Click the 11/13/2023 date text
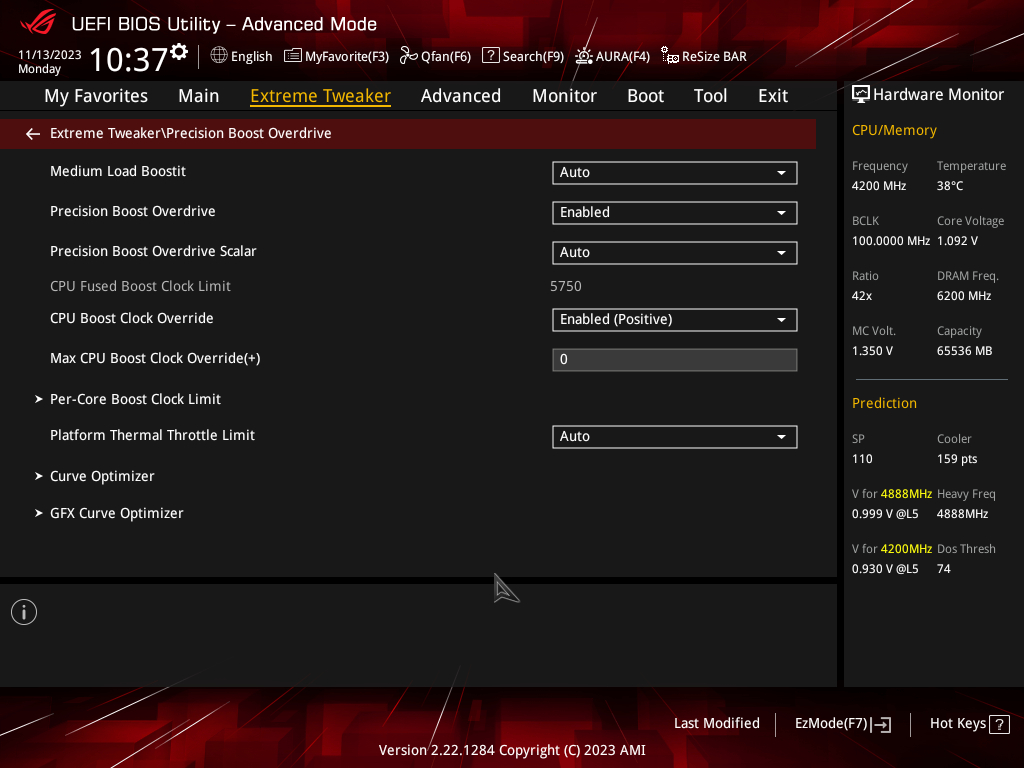 click(x=50, y=55)
